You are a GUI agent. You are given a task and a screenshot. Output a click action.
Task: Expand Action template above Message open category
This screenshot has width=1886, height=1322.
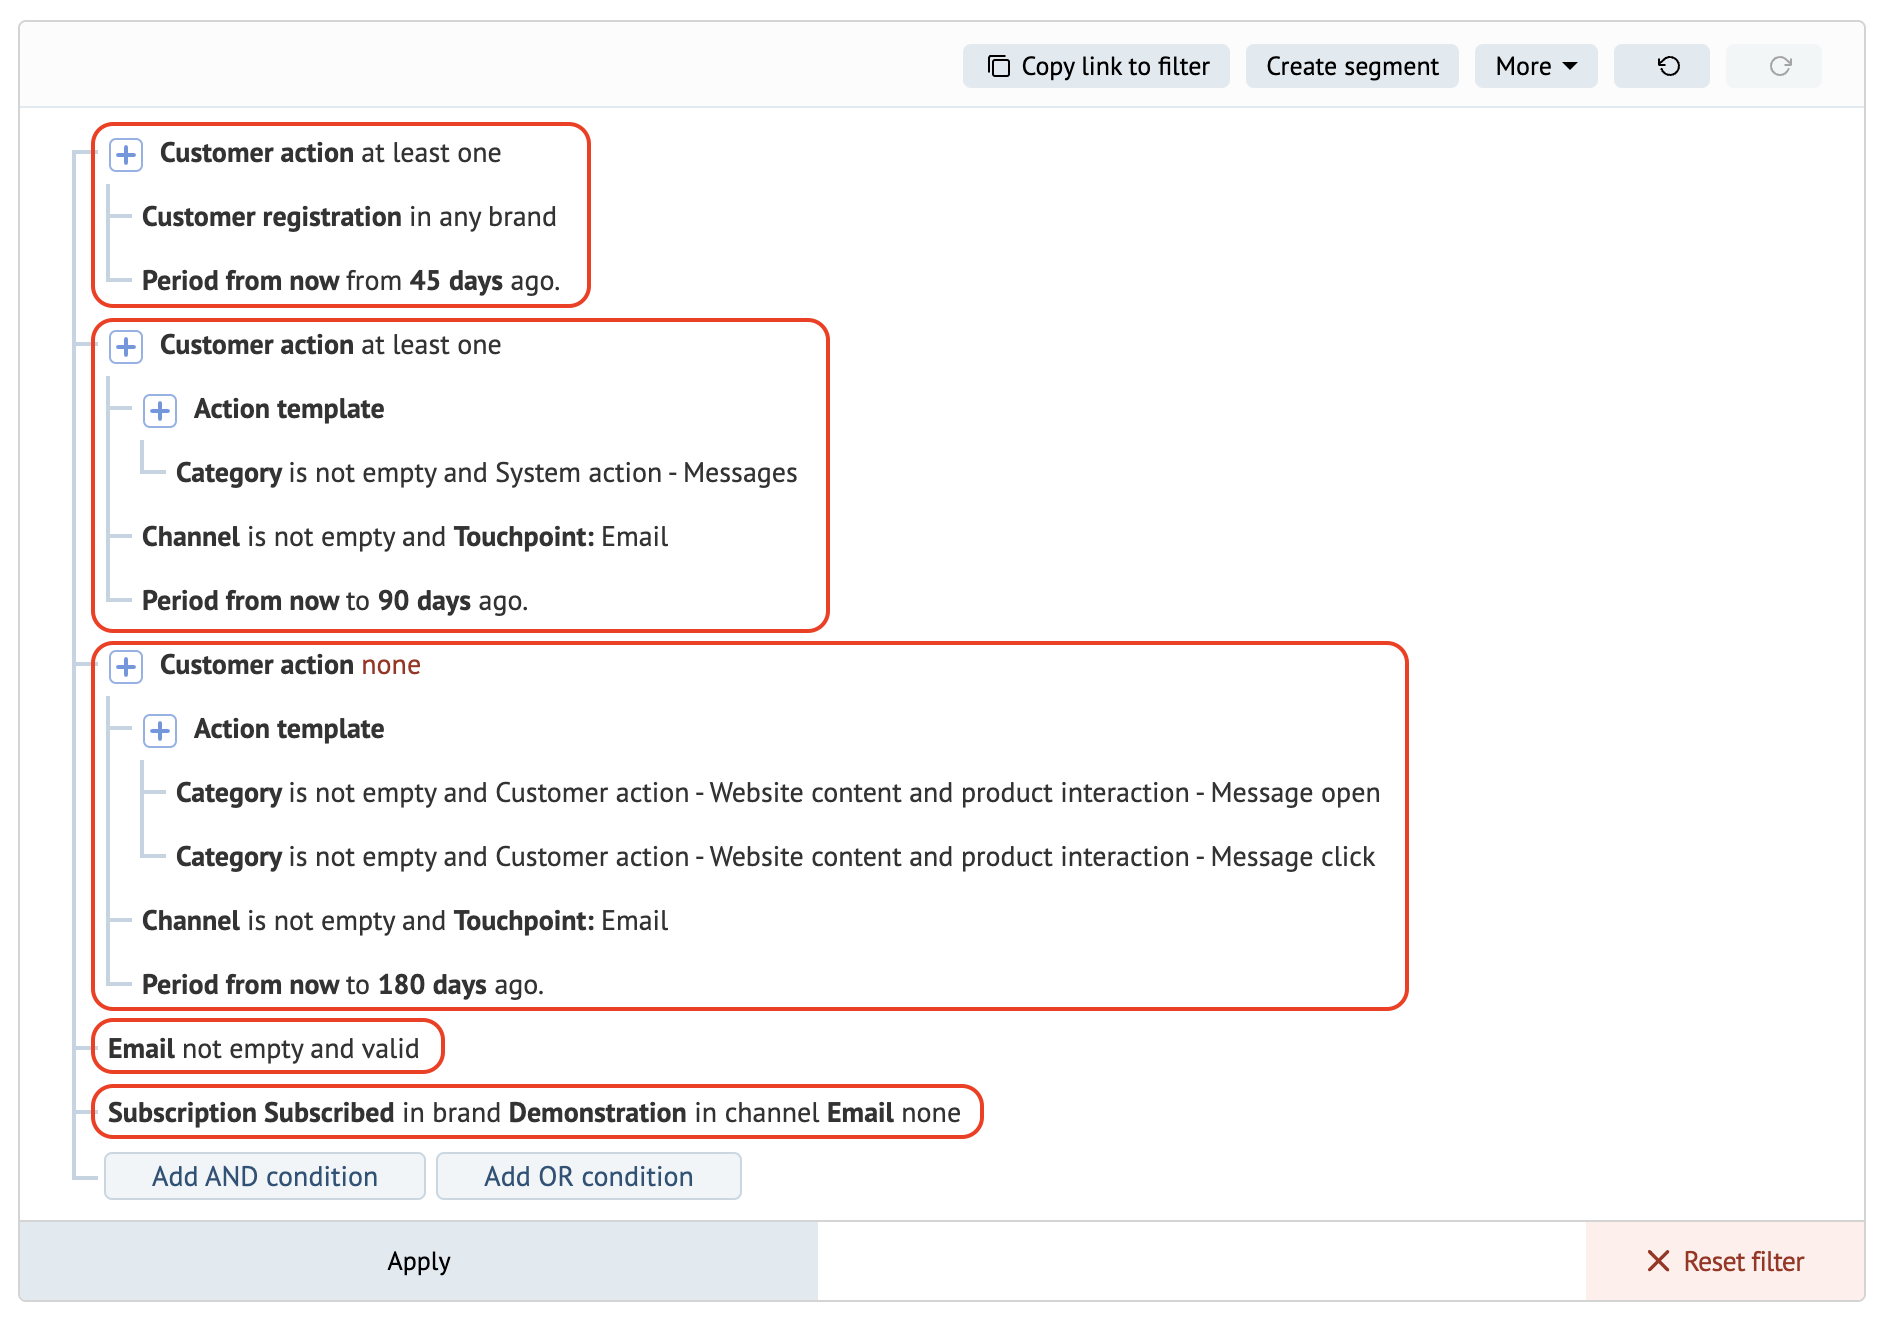[160, 730]
